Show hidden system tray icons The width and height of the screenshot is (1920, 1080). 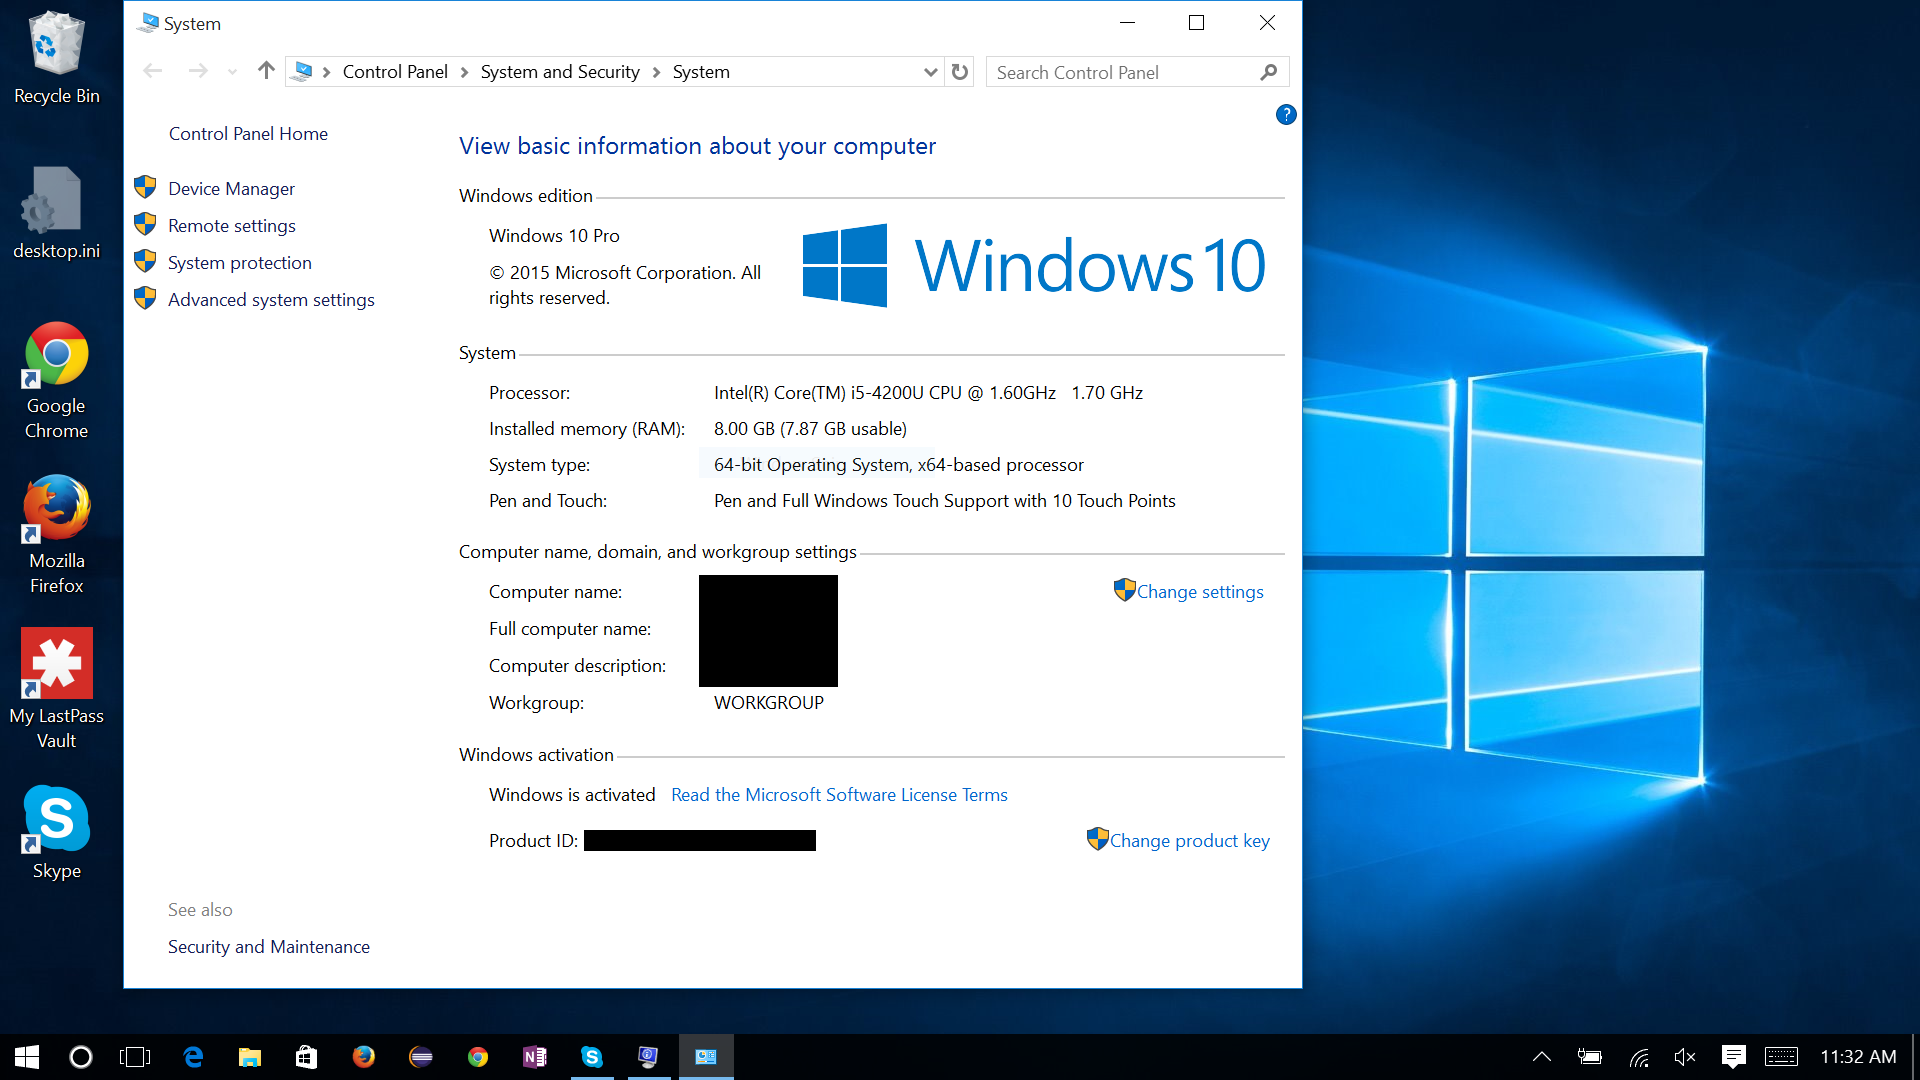[x=1542, y=1057]
